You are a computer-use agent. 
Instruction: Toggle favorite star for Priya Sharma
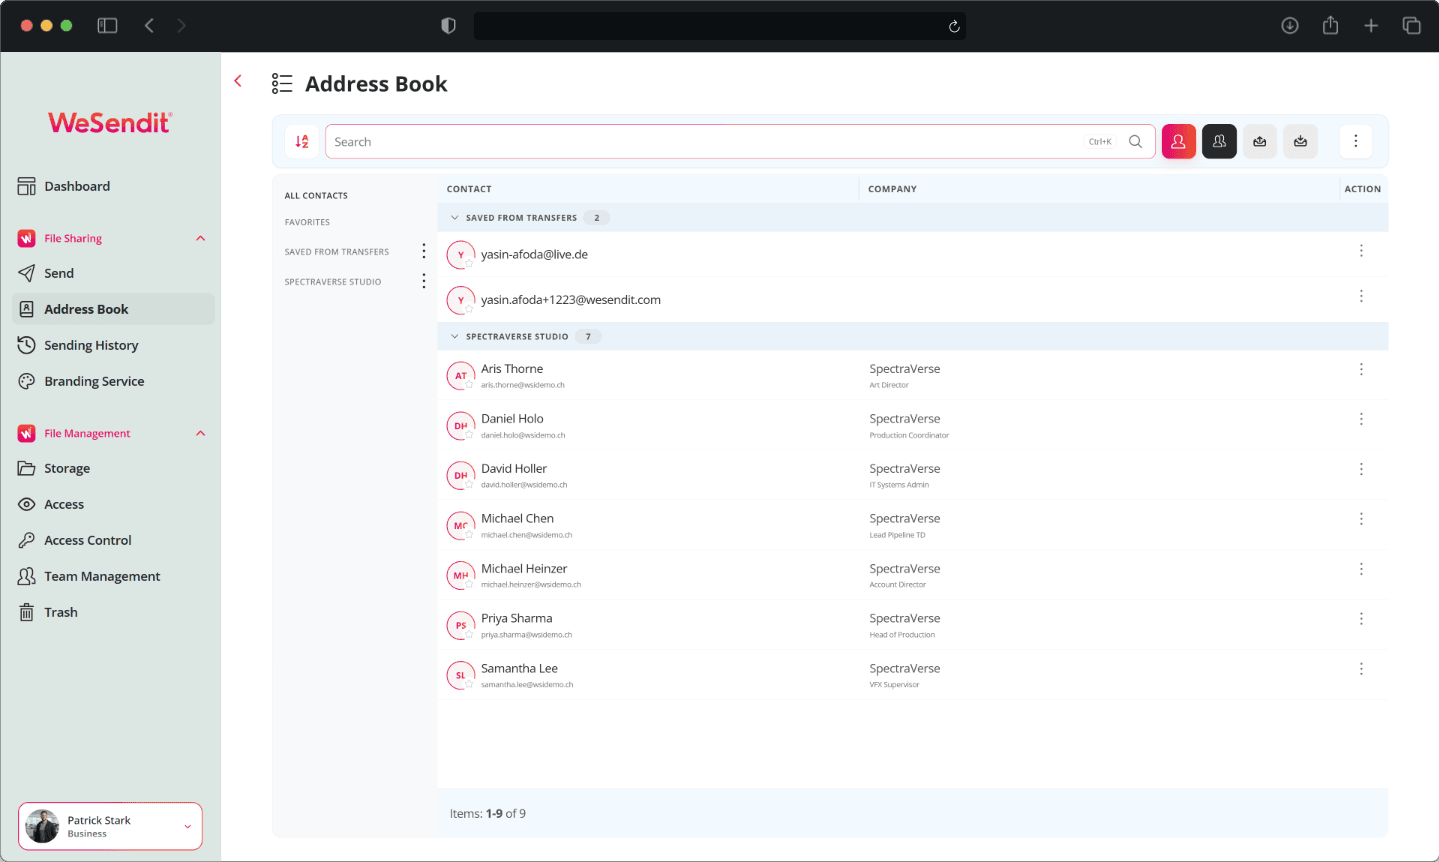pos(469,635)
